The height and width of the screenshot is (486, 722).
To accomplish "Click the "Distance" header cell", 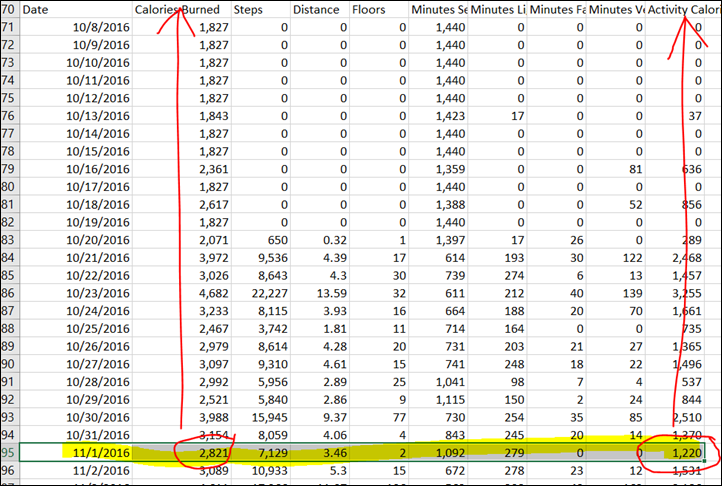I will click(318, 9).
